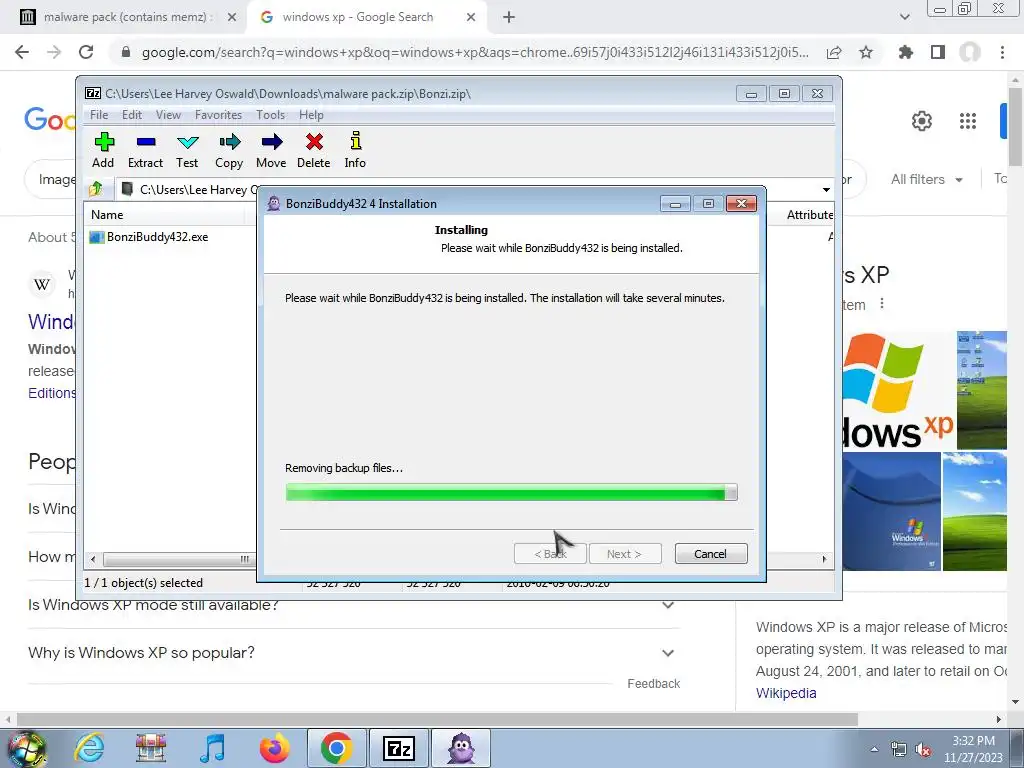Bookmark this page with the star icon
The image size is (1024, 768).
click(x=866, y=52)
